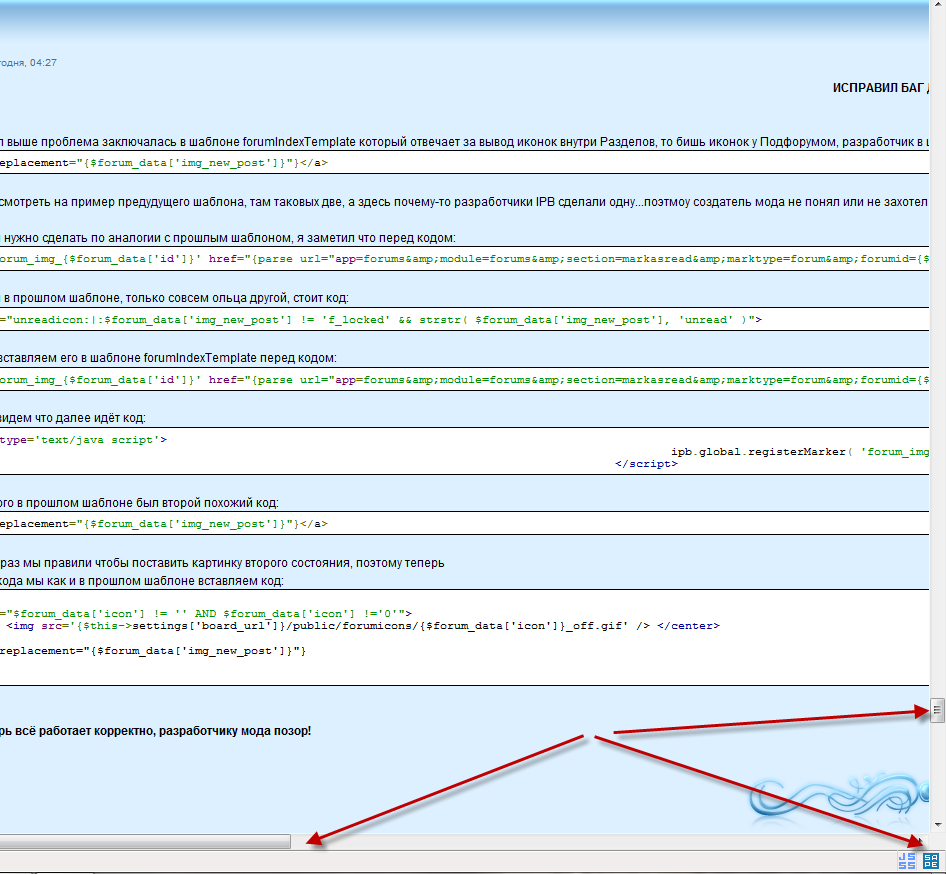Click the code line starting "unreadicon:|:$forum_data"
Image resolution: width=946 pixels, height=874 pixels.
pyautogui.click(x=384, y=320)
